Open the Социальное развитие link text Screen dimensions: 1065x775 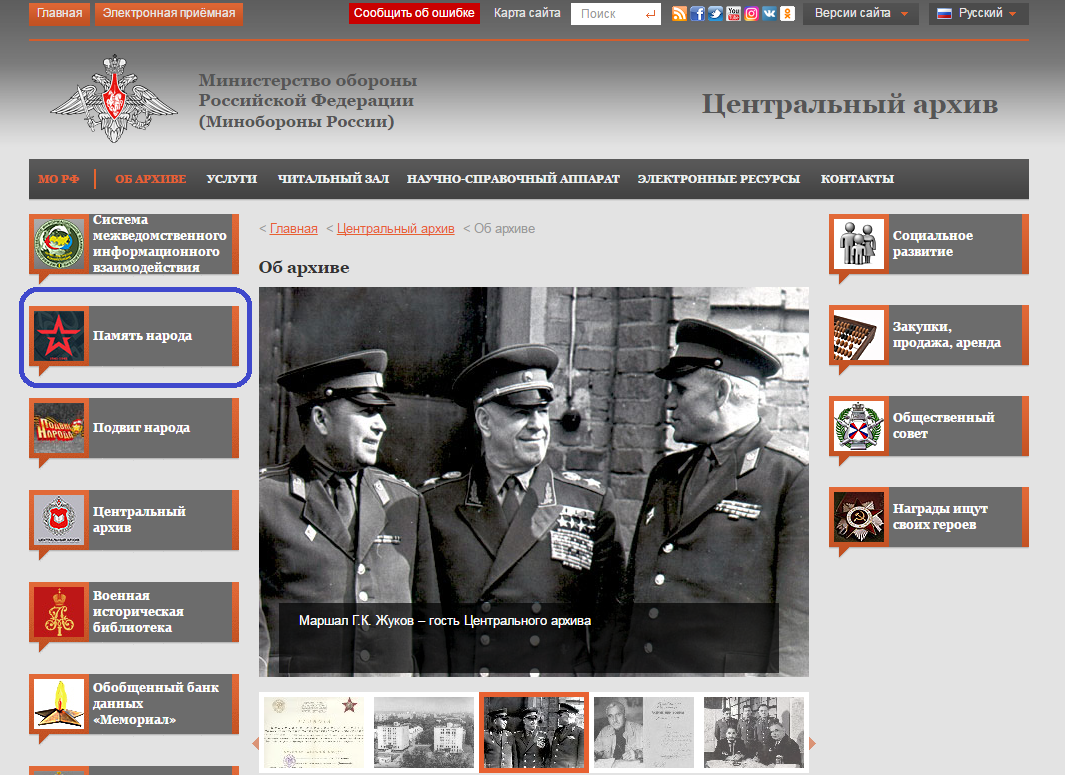(x=933, y=244)
